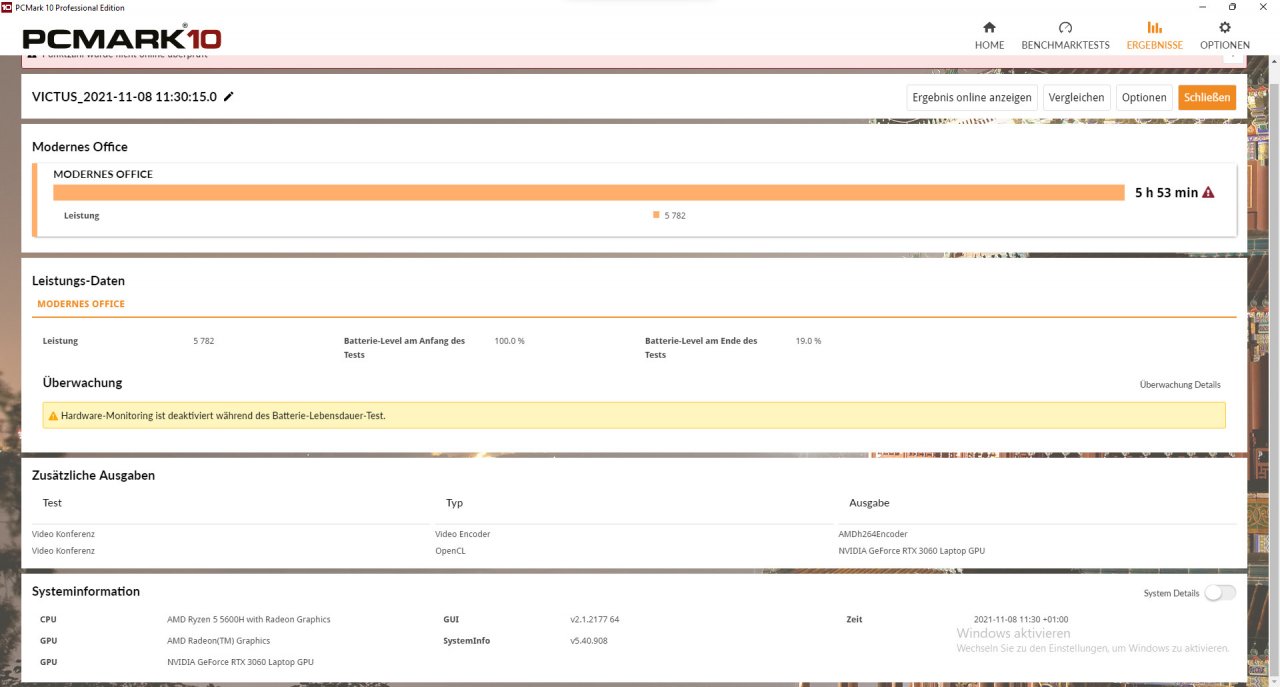Click the title bar PCMark app icon
The image size is (1280, 687).
click(7, 7)
